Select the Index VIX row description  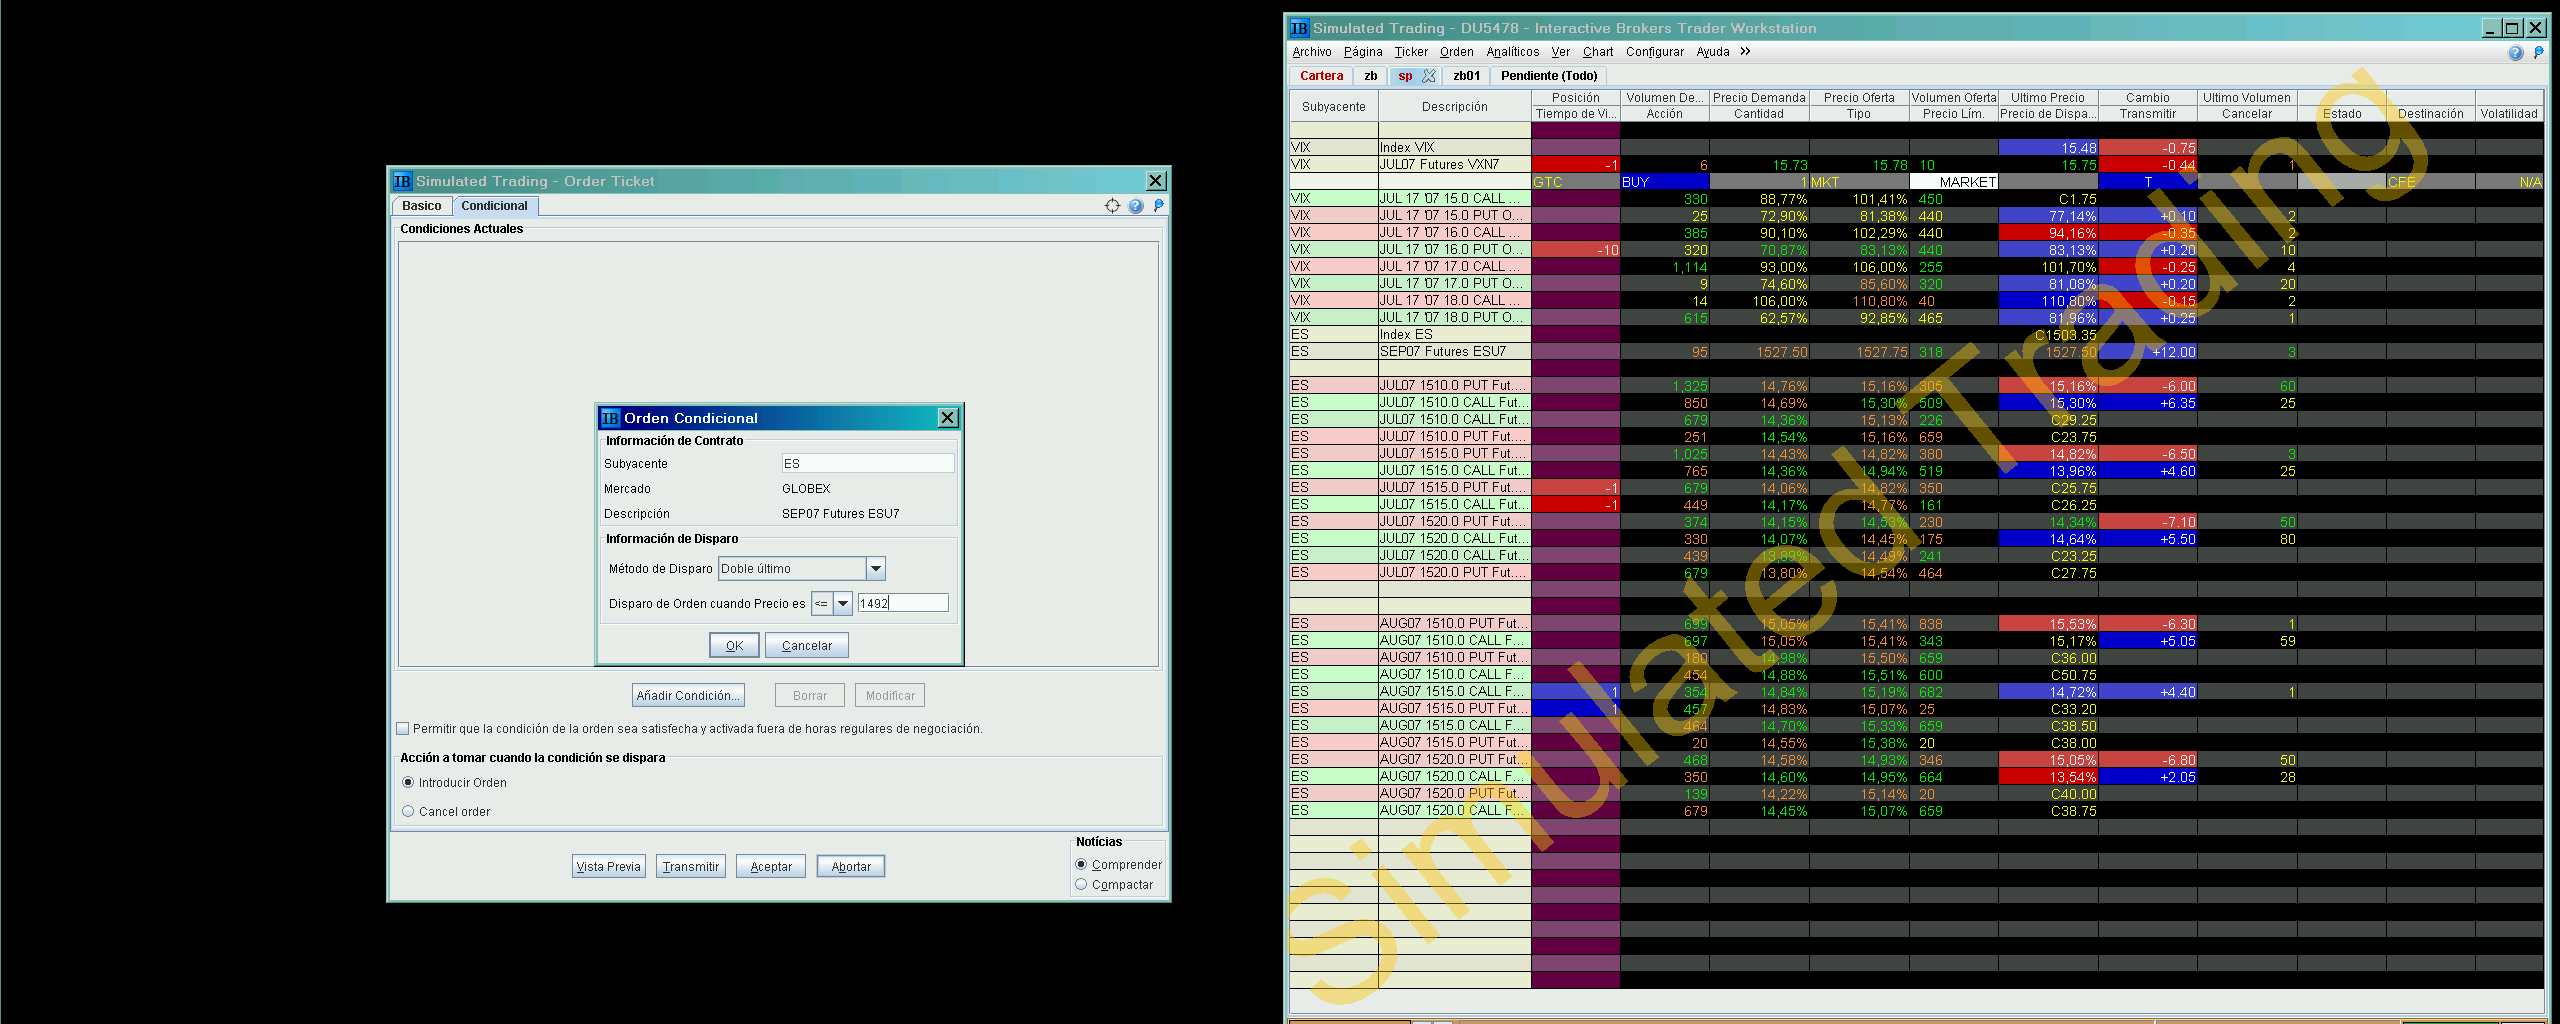coord(1455,148)
